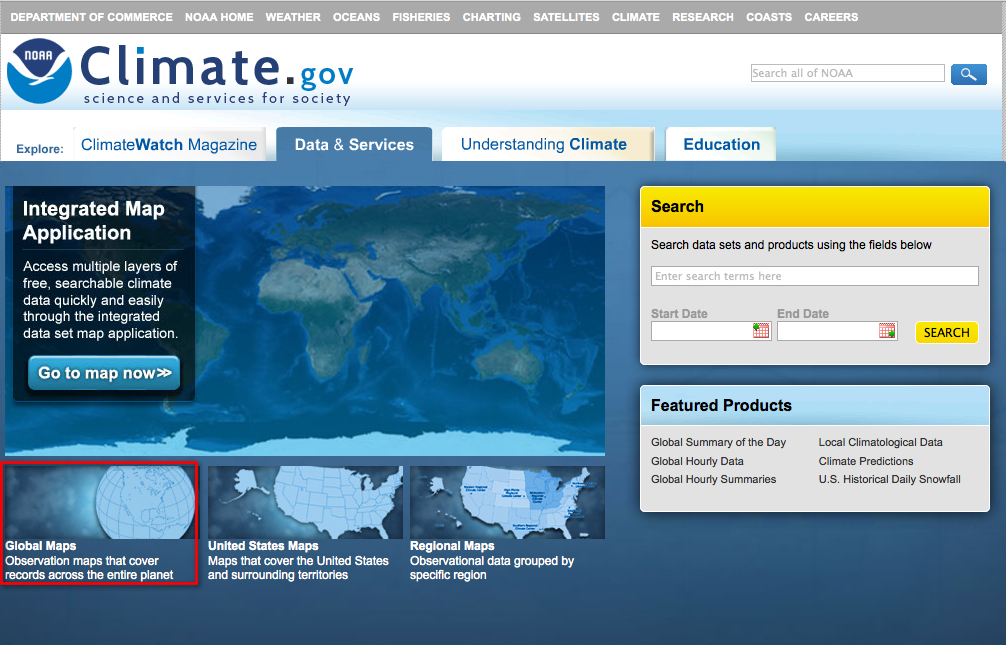
Task: Open U.S. Historical Daily Snowfall
Action: 890,480
